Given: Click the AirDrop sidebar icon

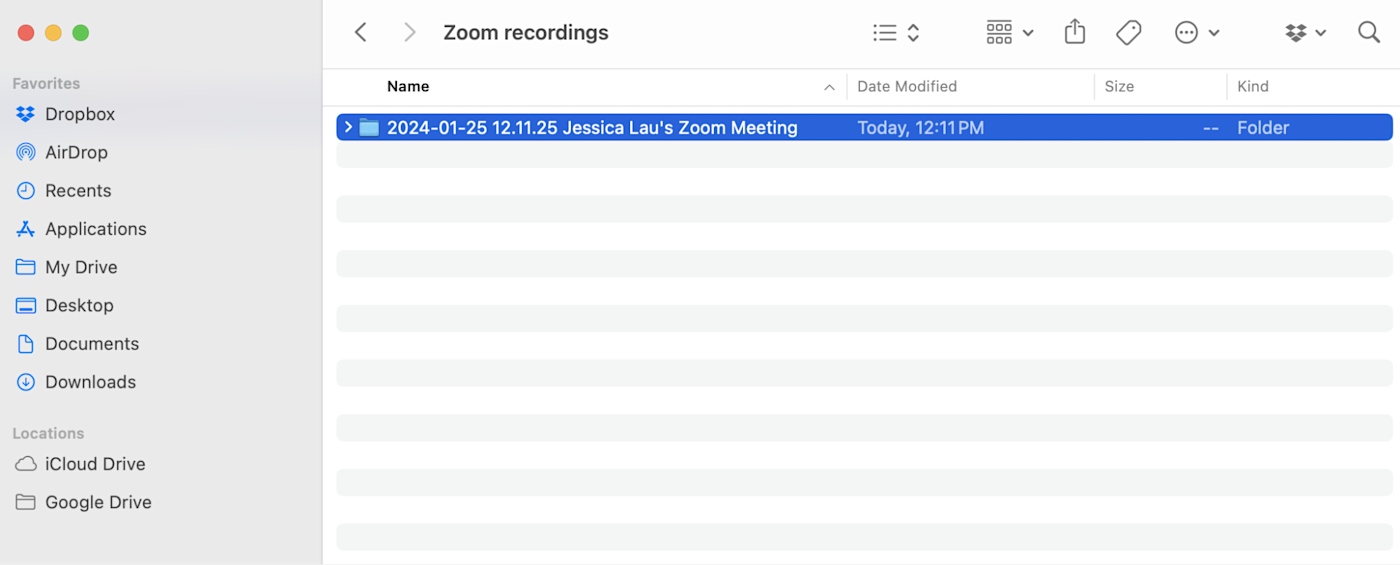Looking at the screenshot, I should pyautogui.click(x=25, y=152).
